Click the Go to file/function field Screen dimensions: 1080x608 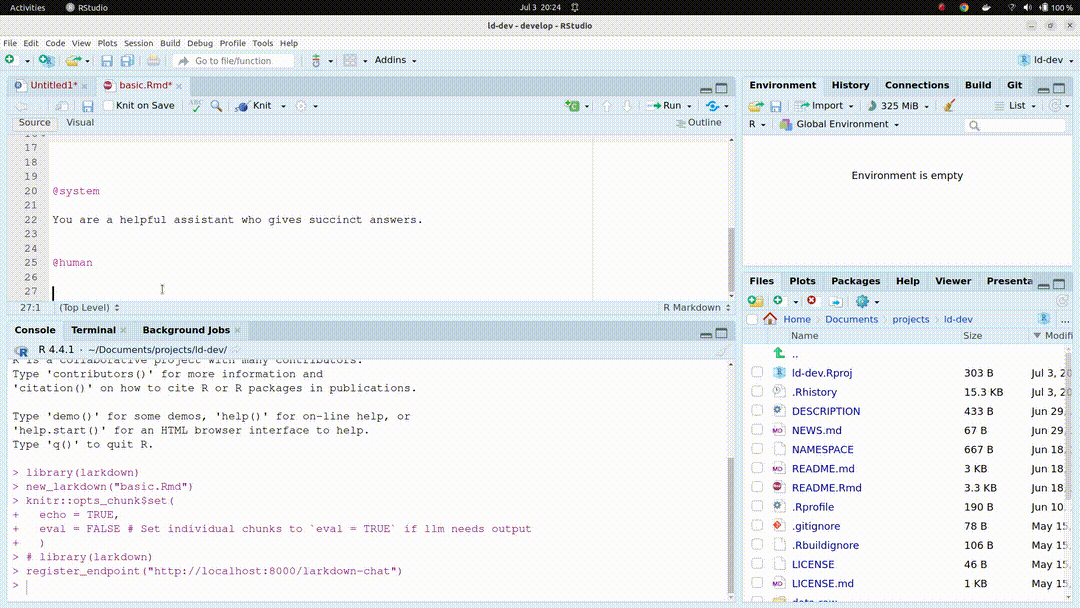pos(234,61)
